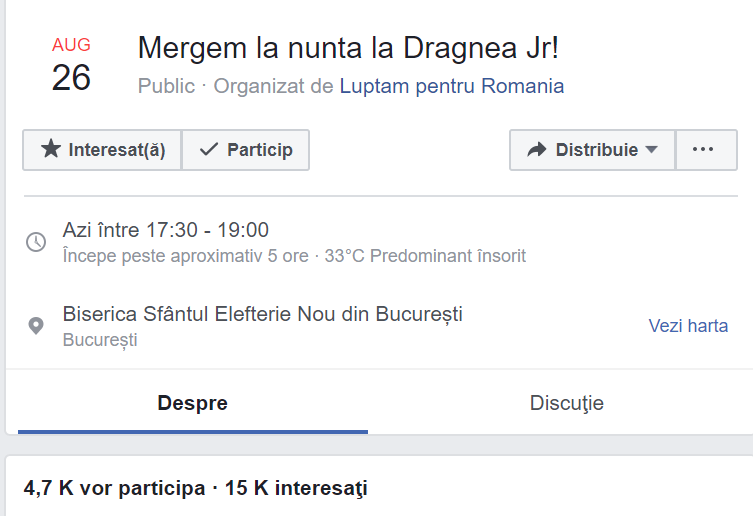The width and height of the screenshot is (753, 516).
Task: Click the checkmark icon on Particip
Action: pyautogui.click(x=209, y=150)
